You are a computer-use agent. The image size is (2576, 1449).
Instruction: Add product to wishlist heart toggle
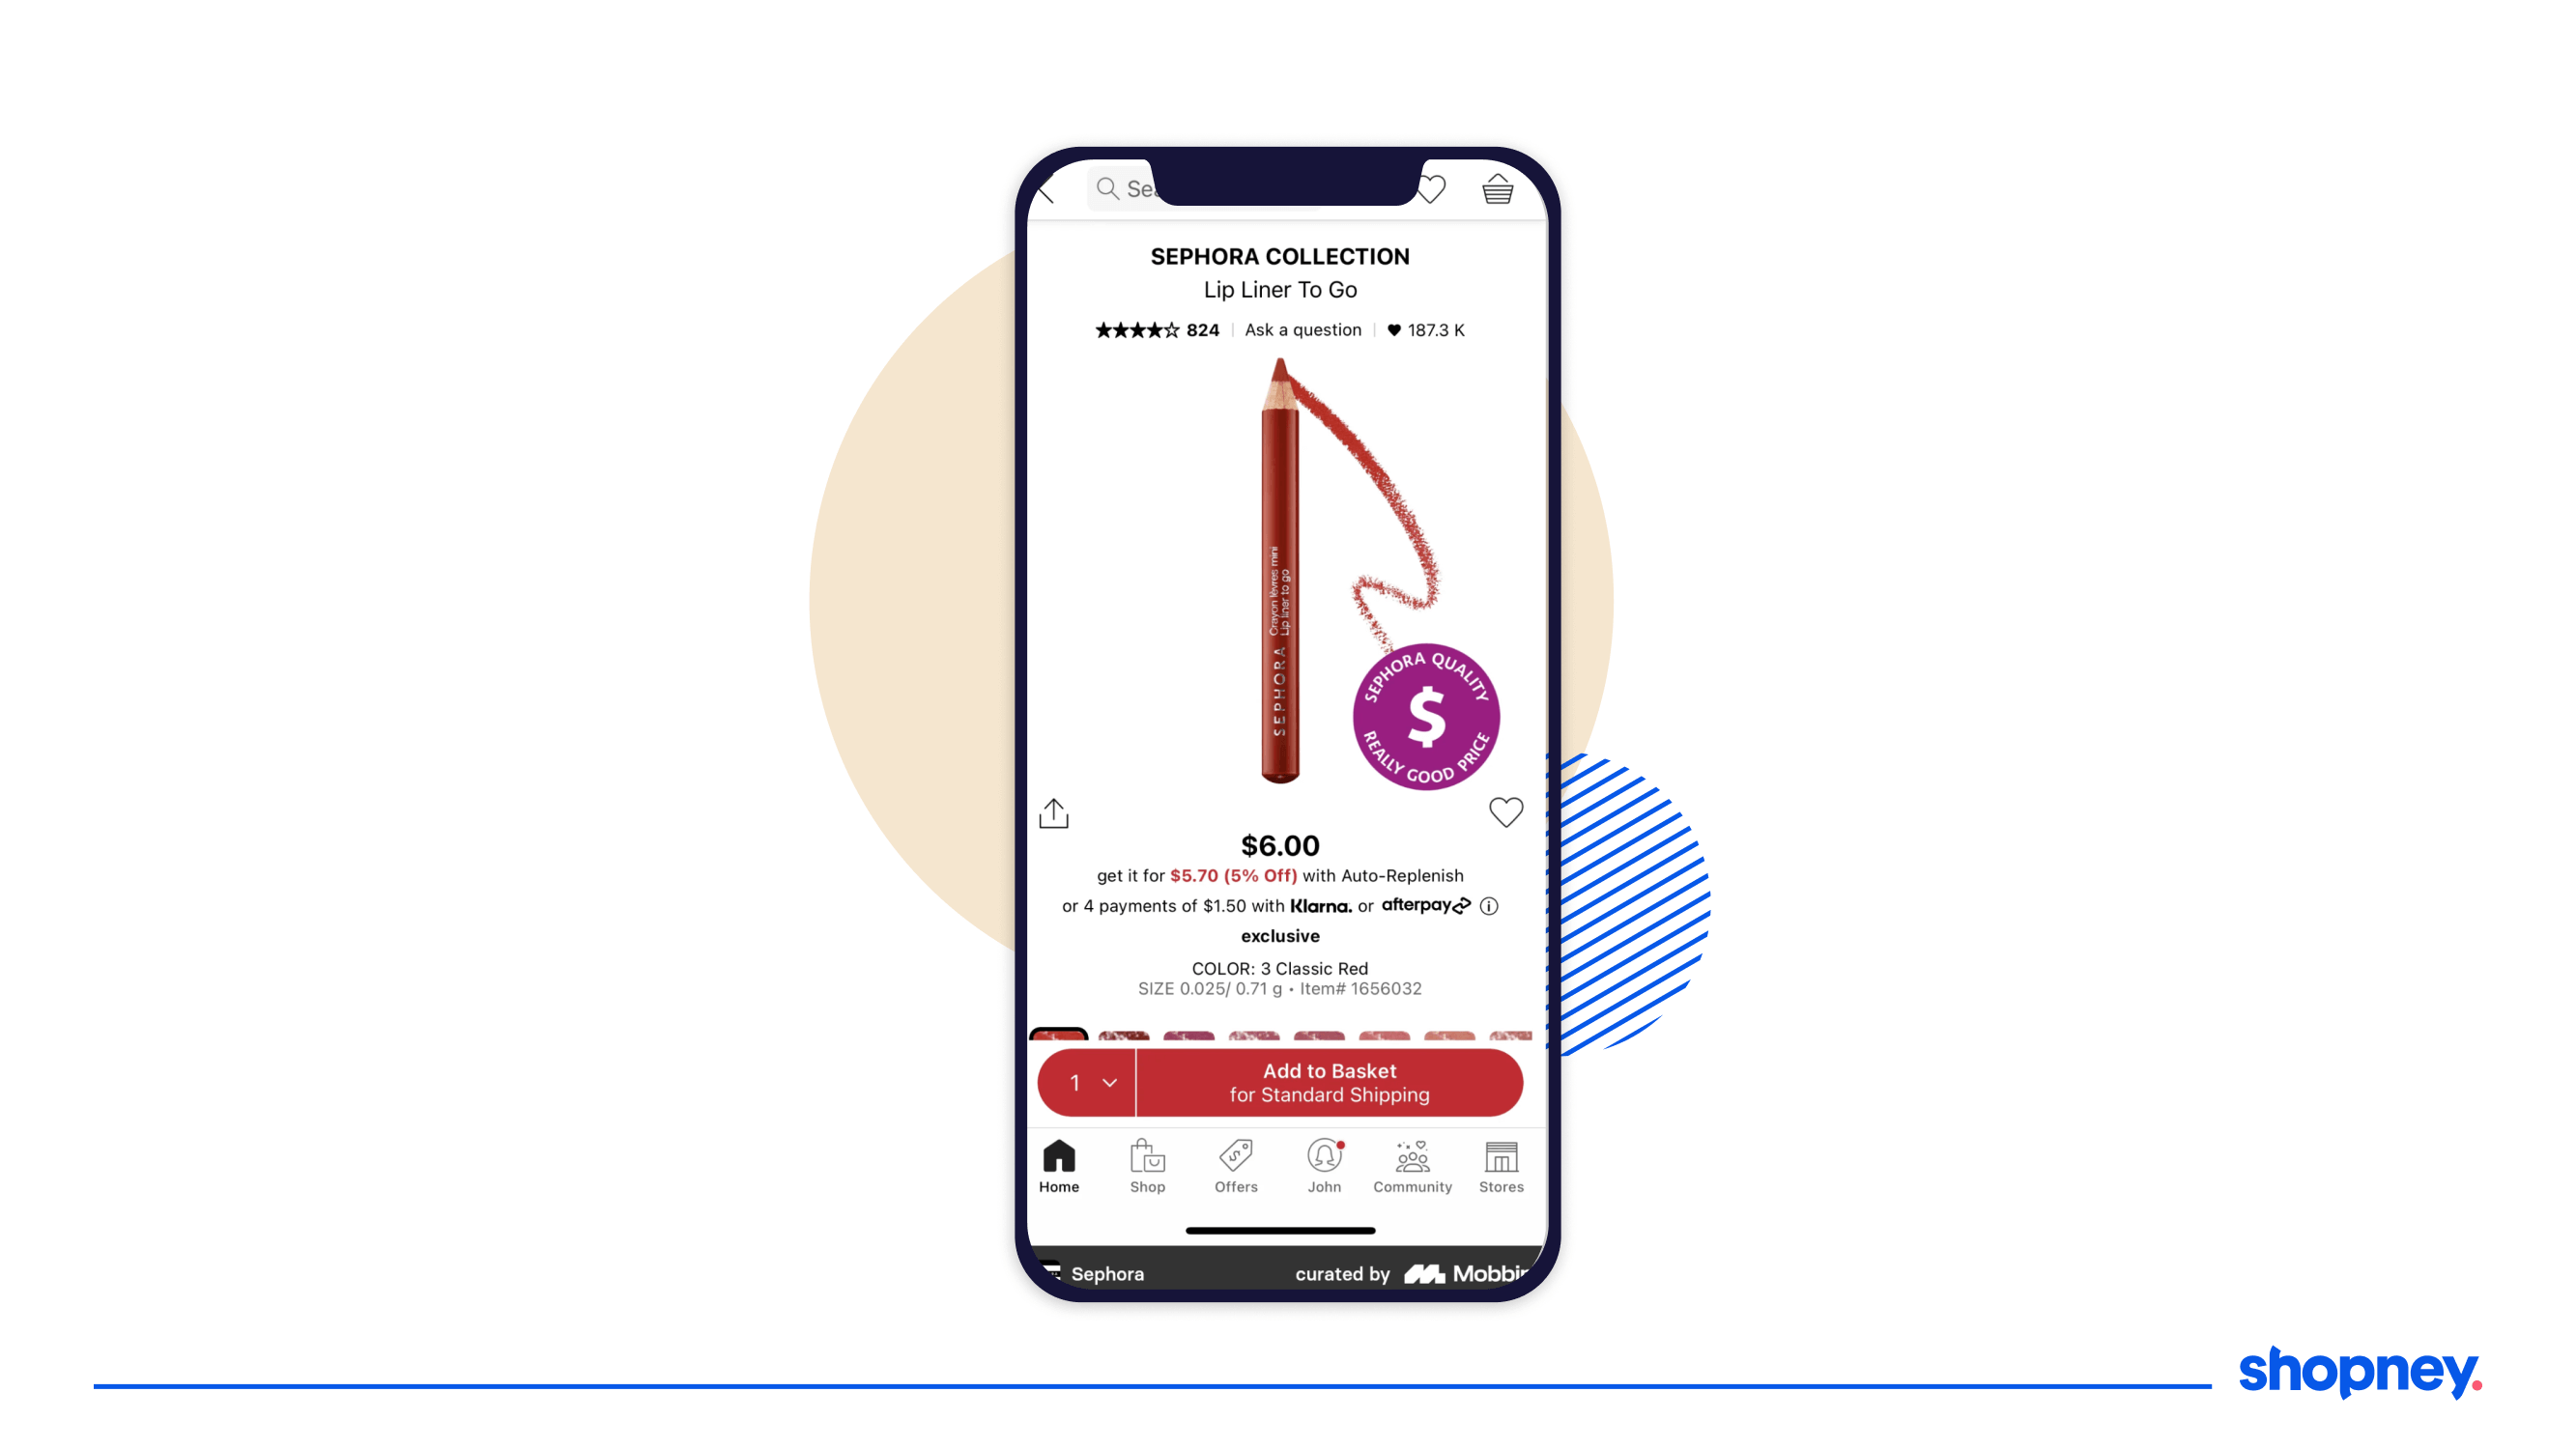[1505, 812]
